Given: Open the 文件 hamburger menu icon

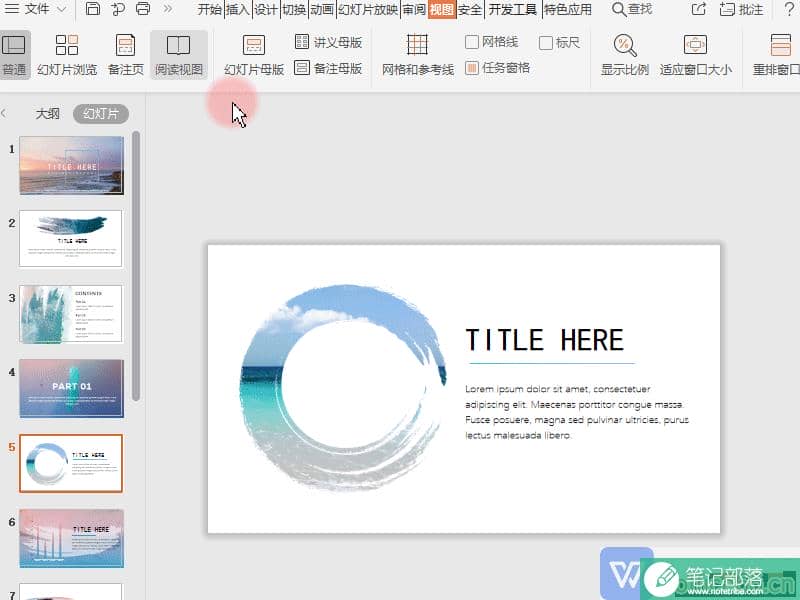Looking at the screenshot, I should [12, 9].
